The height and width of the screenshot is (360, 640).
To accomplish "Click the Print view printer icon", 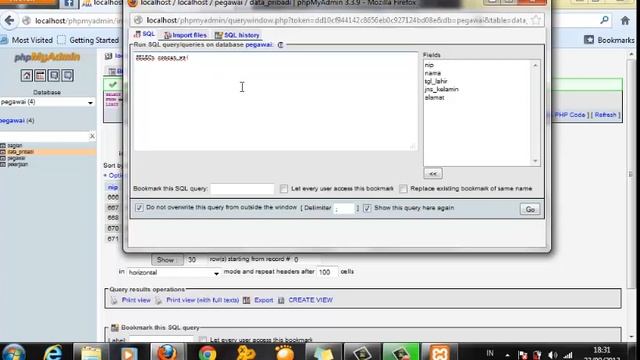I will pos(114,300).
